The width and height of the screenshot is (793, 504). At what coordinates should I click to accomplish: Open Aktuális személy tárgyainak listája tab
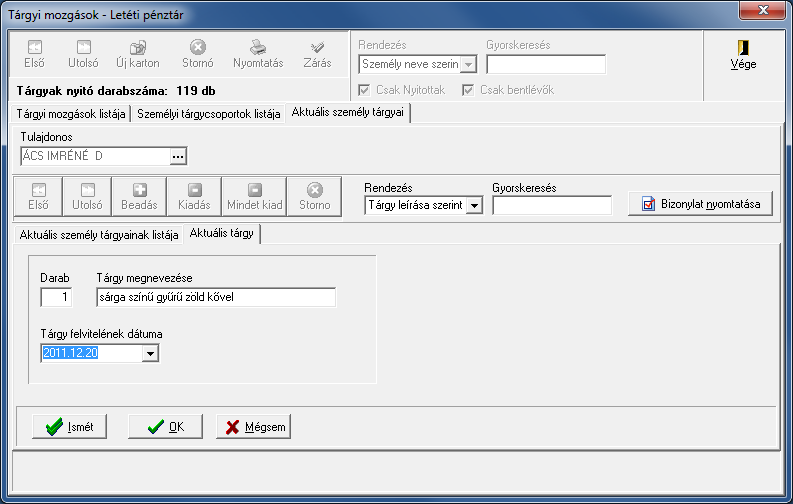click(99, 235)
